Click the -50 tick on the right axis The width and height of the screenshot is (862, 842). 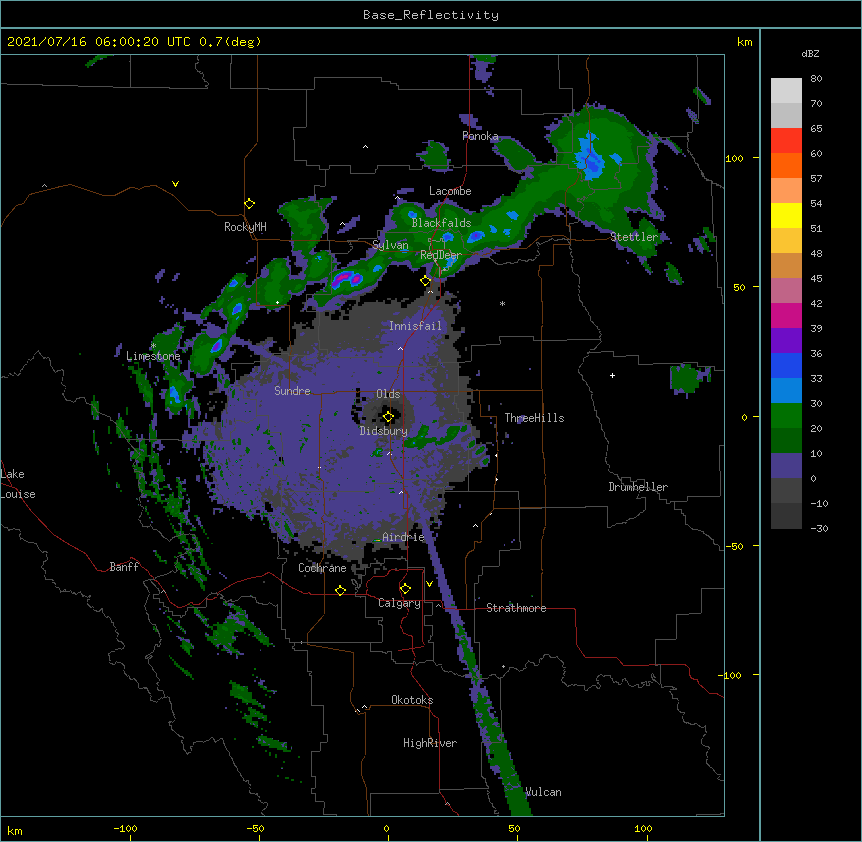tap(734, 546)
